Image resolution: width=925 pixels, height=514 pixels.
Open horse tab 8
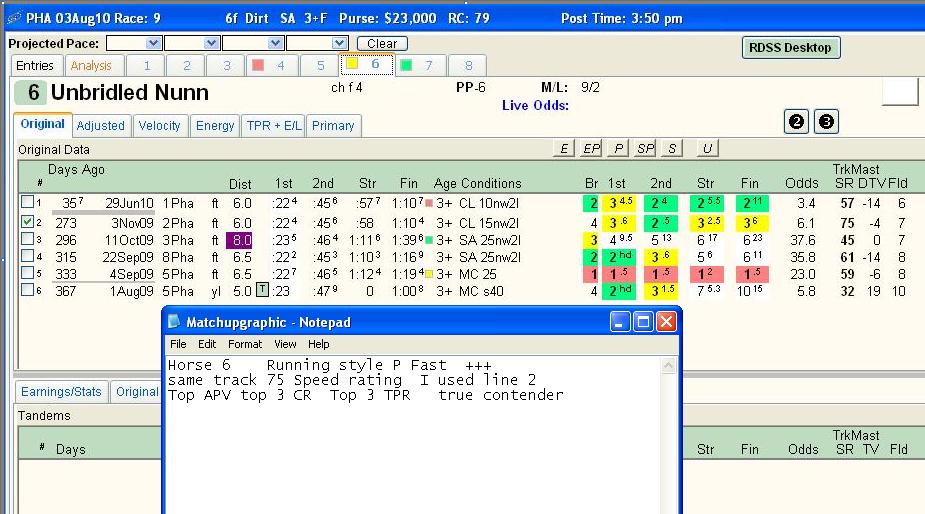point(468,66)
